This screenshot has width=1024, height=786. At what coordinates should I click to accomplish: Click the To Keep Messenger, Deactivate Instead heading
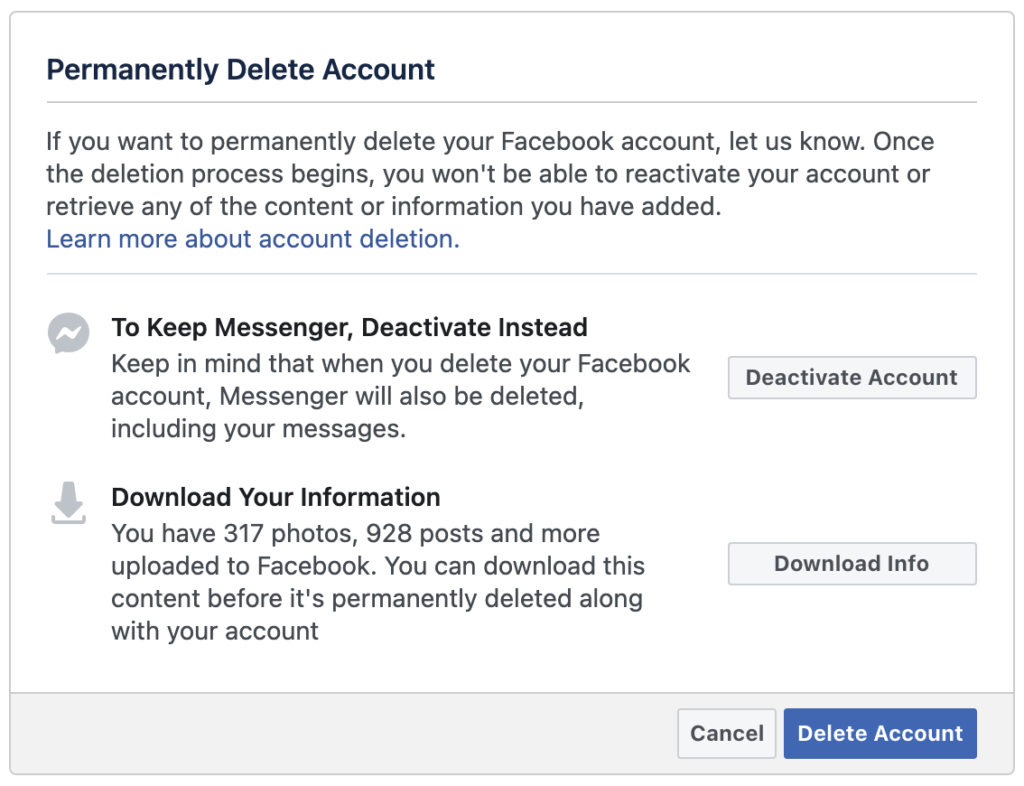(349, 327)
